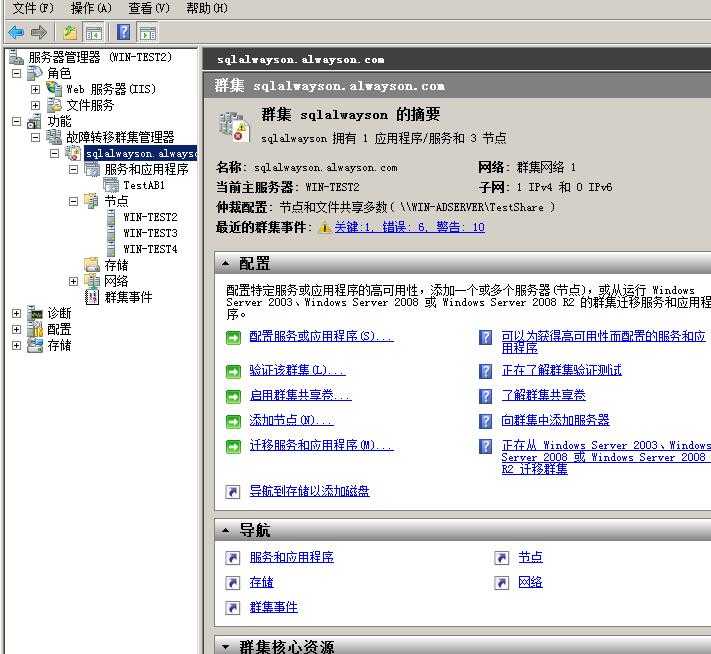Click the green arrow beside 迁移服务和应用程序
Image resolution: width=711 pixels, height=654 pixels.
click(233, 447)
